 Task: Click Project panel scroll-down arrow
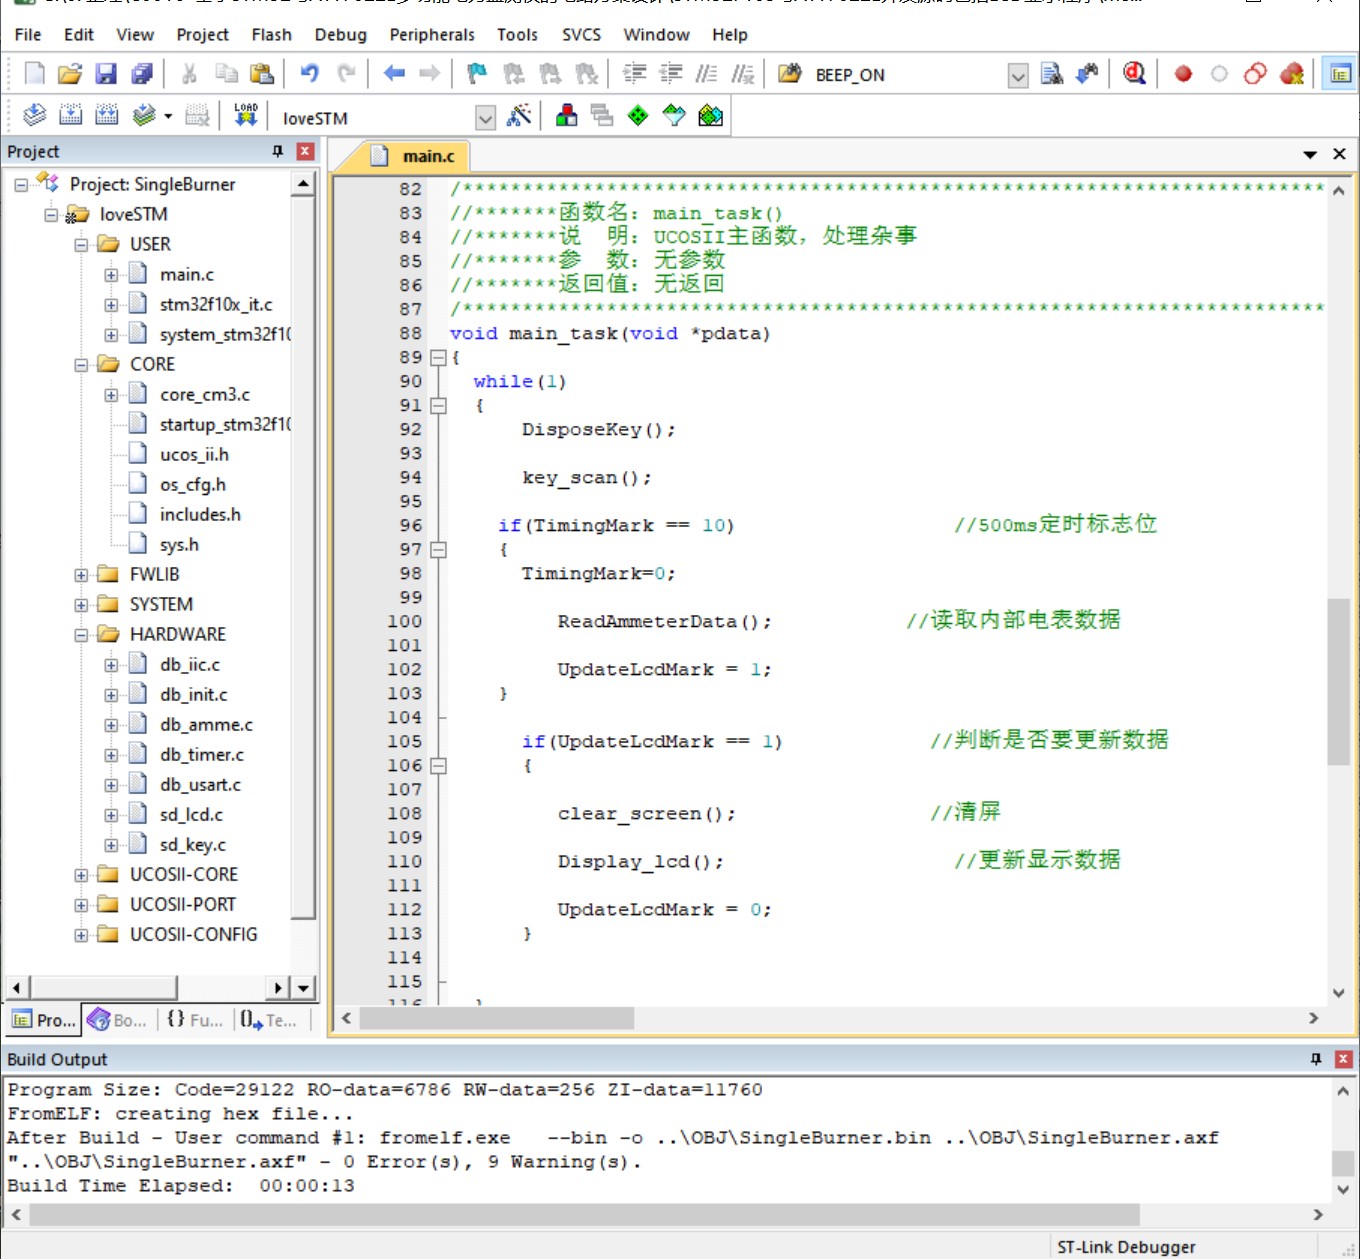point(302,987)
